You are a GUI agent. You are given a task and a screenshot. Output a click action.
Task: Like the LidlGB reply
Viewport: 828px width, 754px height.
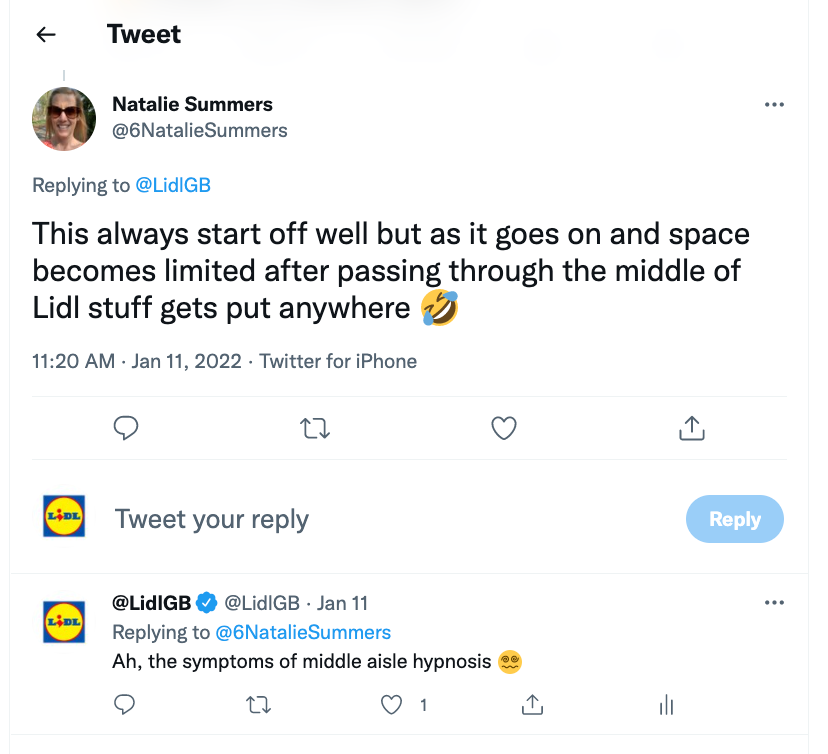coord(393,705)
